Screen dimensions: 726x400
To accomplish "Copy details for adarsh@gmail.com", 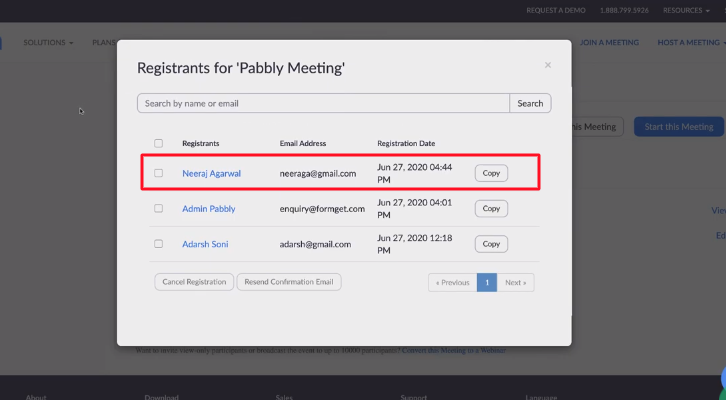I will 491,244.
